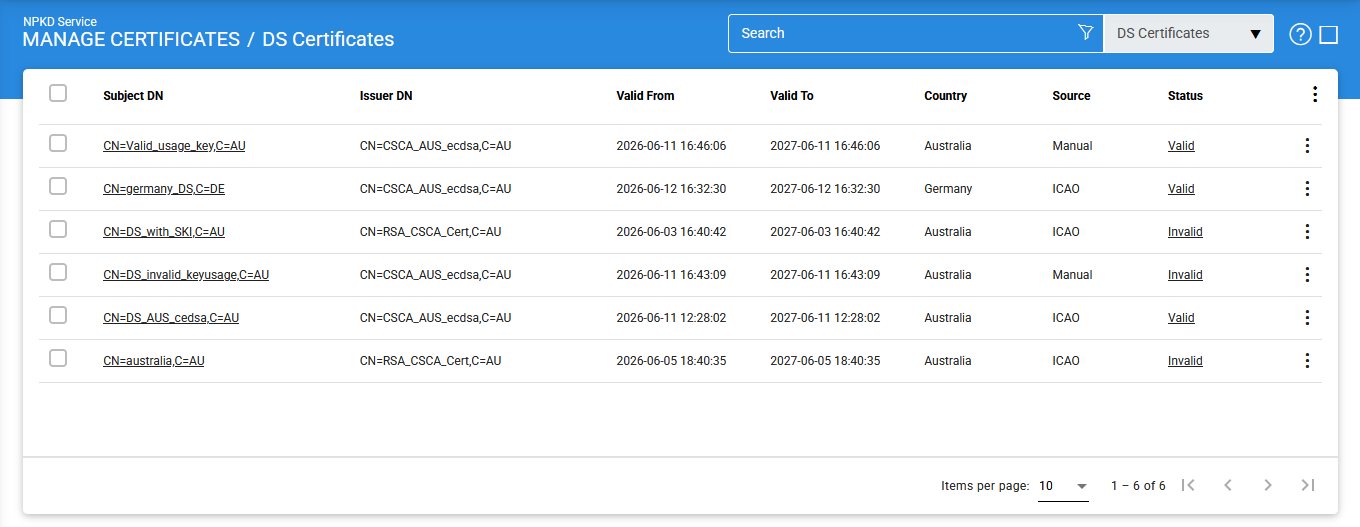This screenshot has height=527, width=1360.
Task: Open actions menu for CN=DS_AUS_cedsa row
Action: pos(1307,318)
